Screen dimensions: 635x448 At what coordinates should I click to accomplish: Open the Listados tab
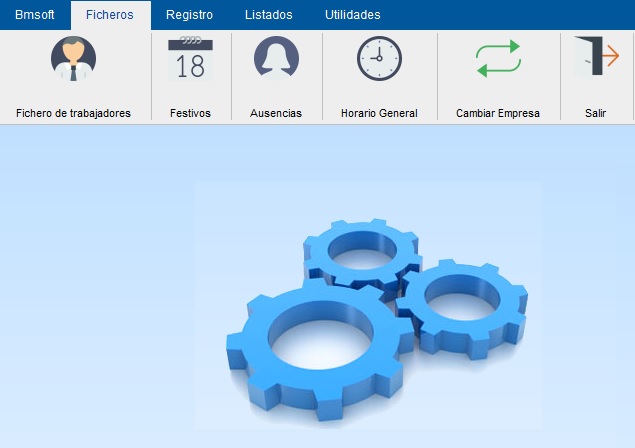pyautogui.click(x=268, y=15)
